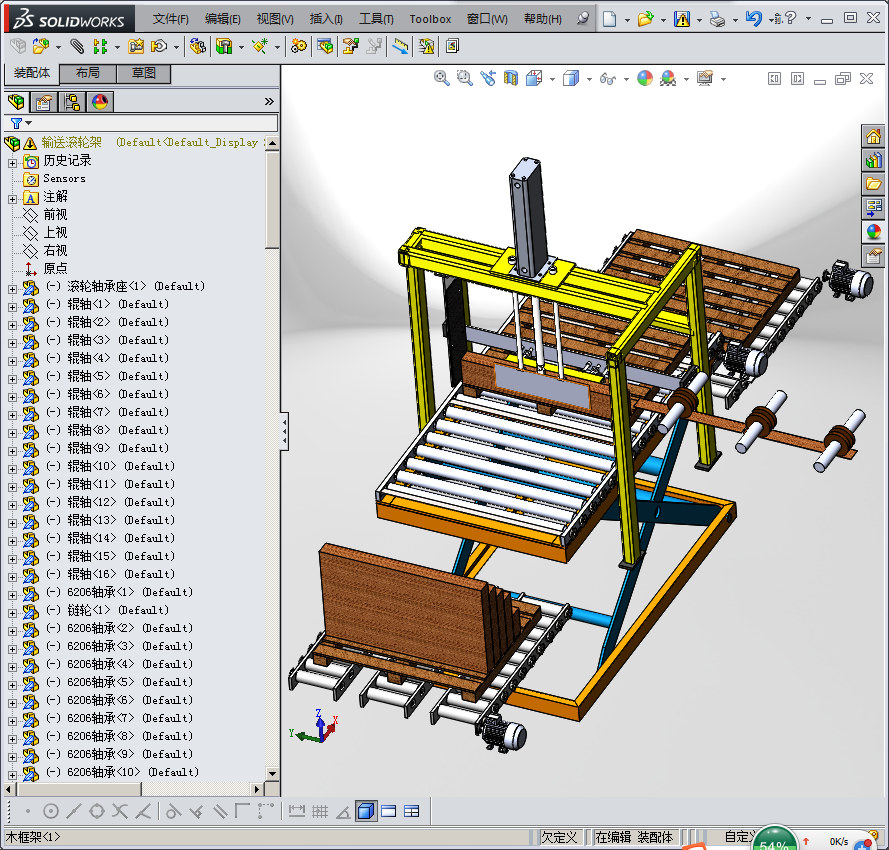The image size is (889, 850).
Task: Click the Zoom to Area icon
Action: pos(464,78)
